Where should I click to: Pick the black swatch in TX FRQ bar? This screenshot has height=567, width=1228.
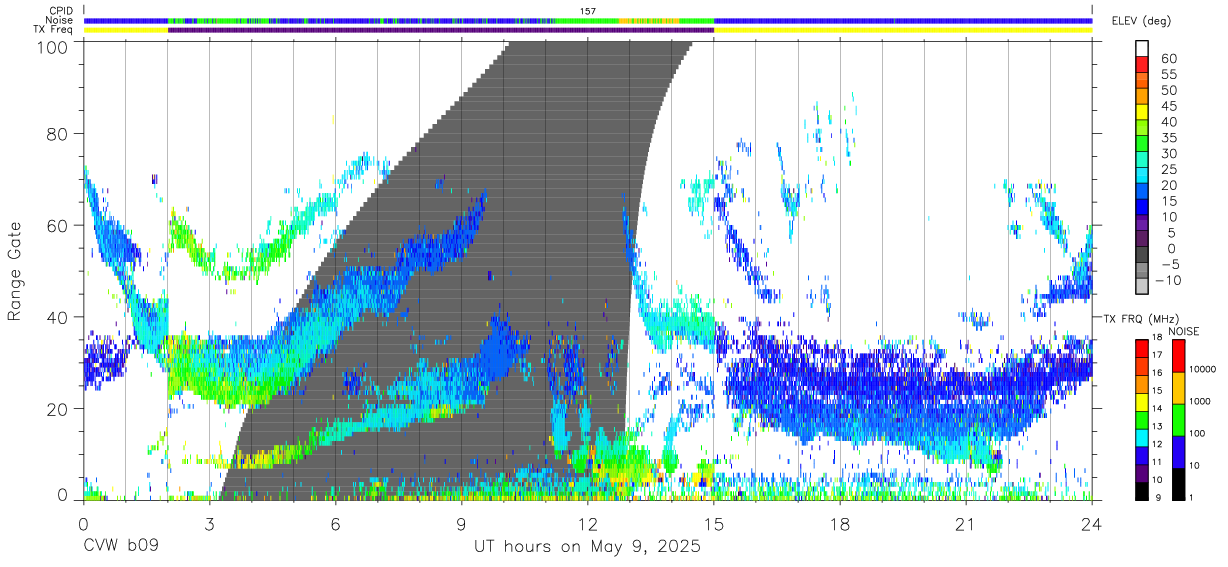[x=1142, y=489]
